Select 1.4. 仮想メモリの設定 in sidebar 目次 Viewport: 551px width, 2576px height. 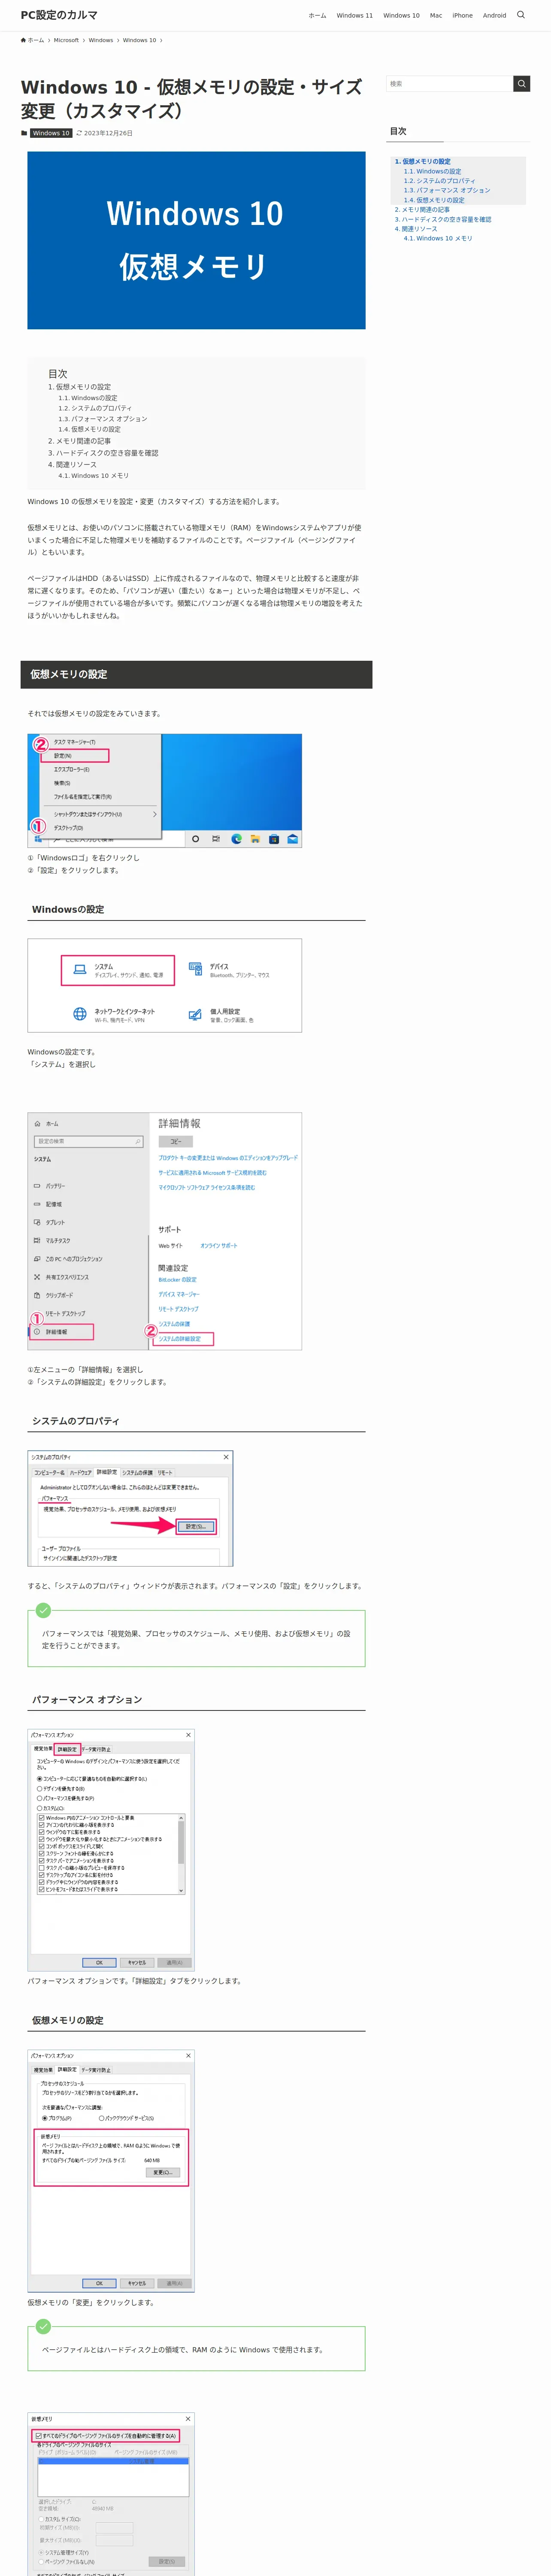pyautogui.click(x=434, y=200)
